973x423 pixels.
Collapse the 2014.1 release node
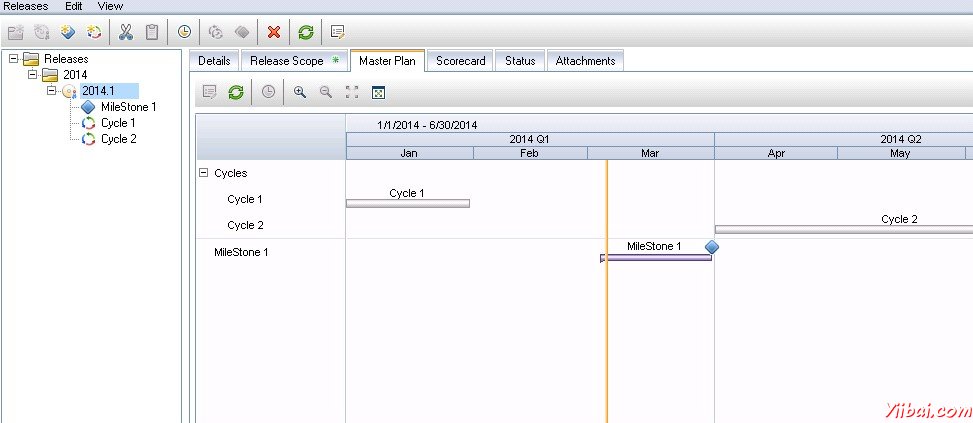point(50,91)
